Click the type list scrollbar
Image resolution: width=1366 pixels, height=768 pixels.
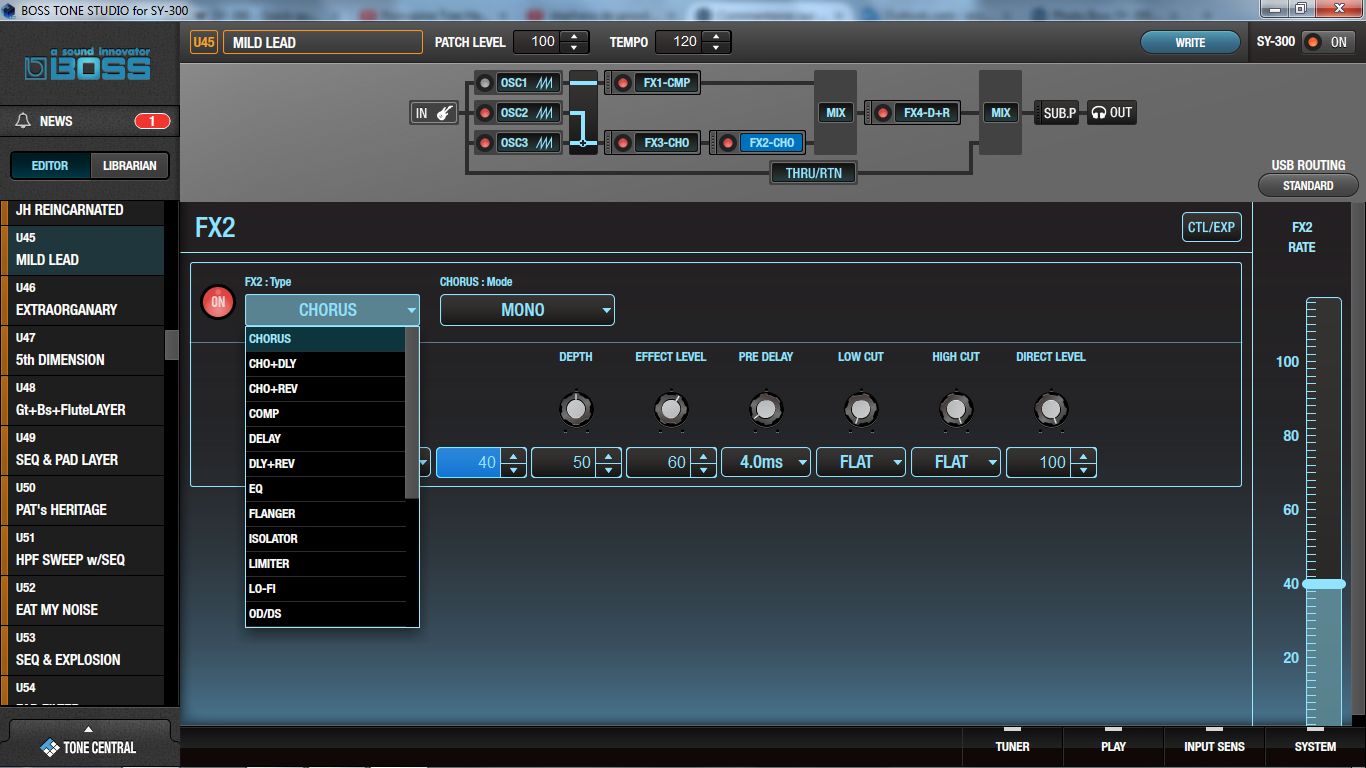(x=412, y=413)
